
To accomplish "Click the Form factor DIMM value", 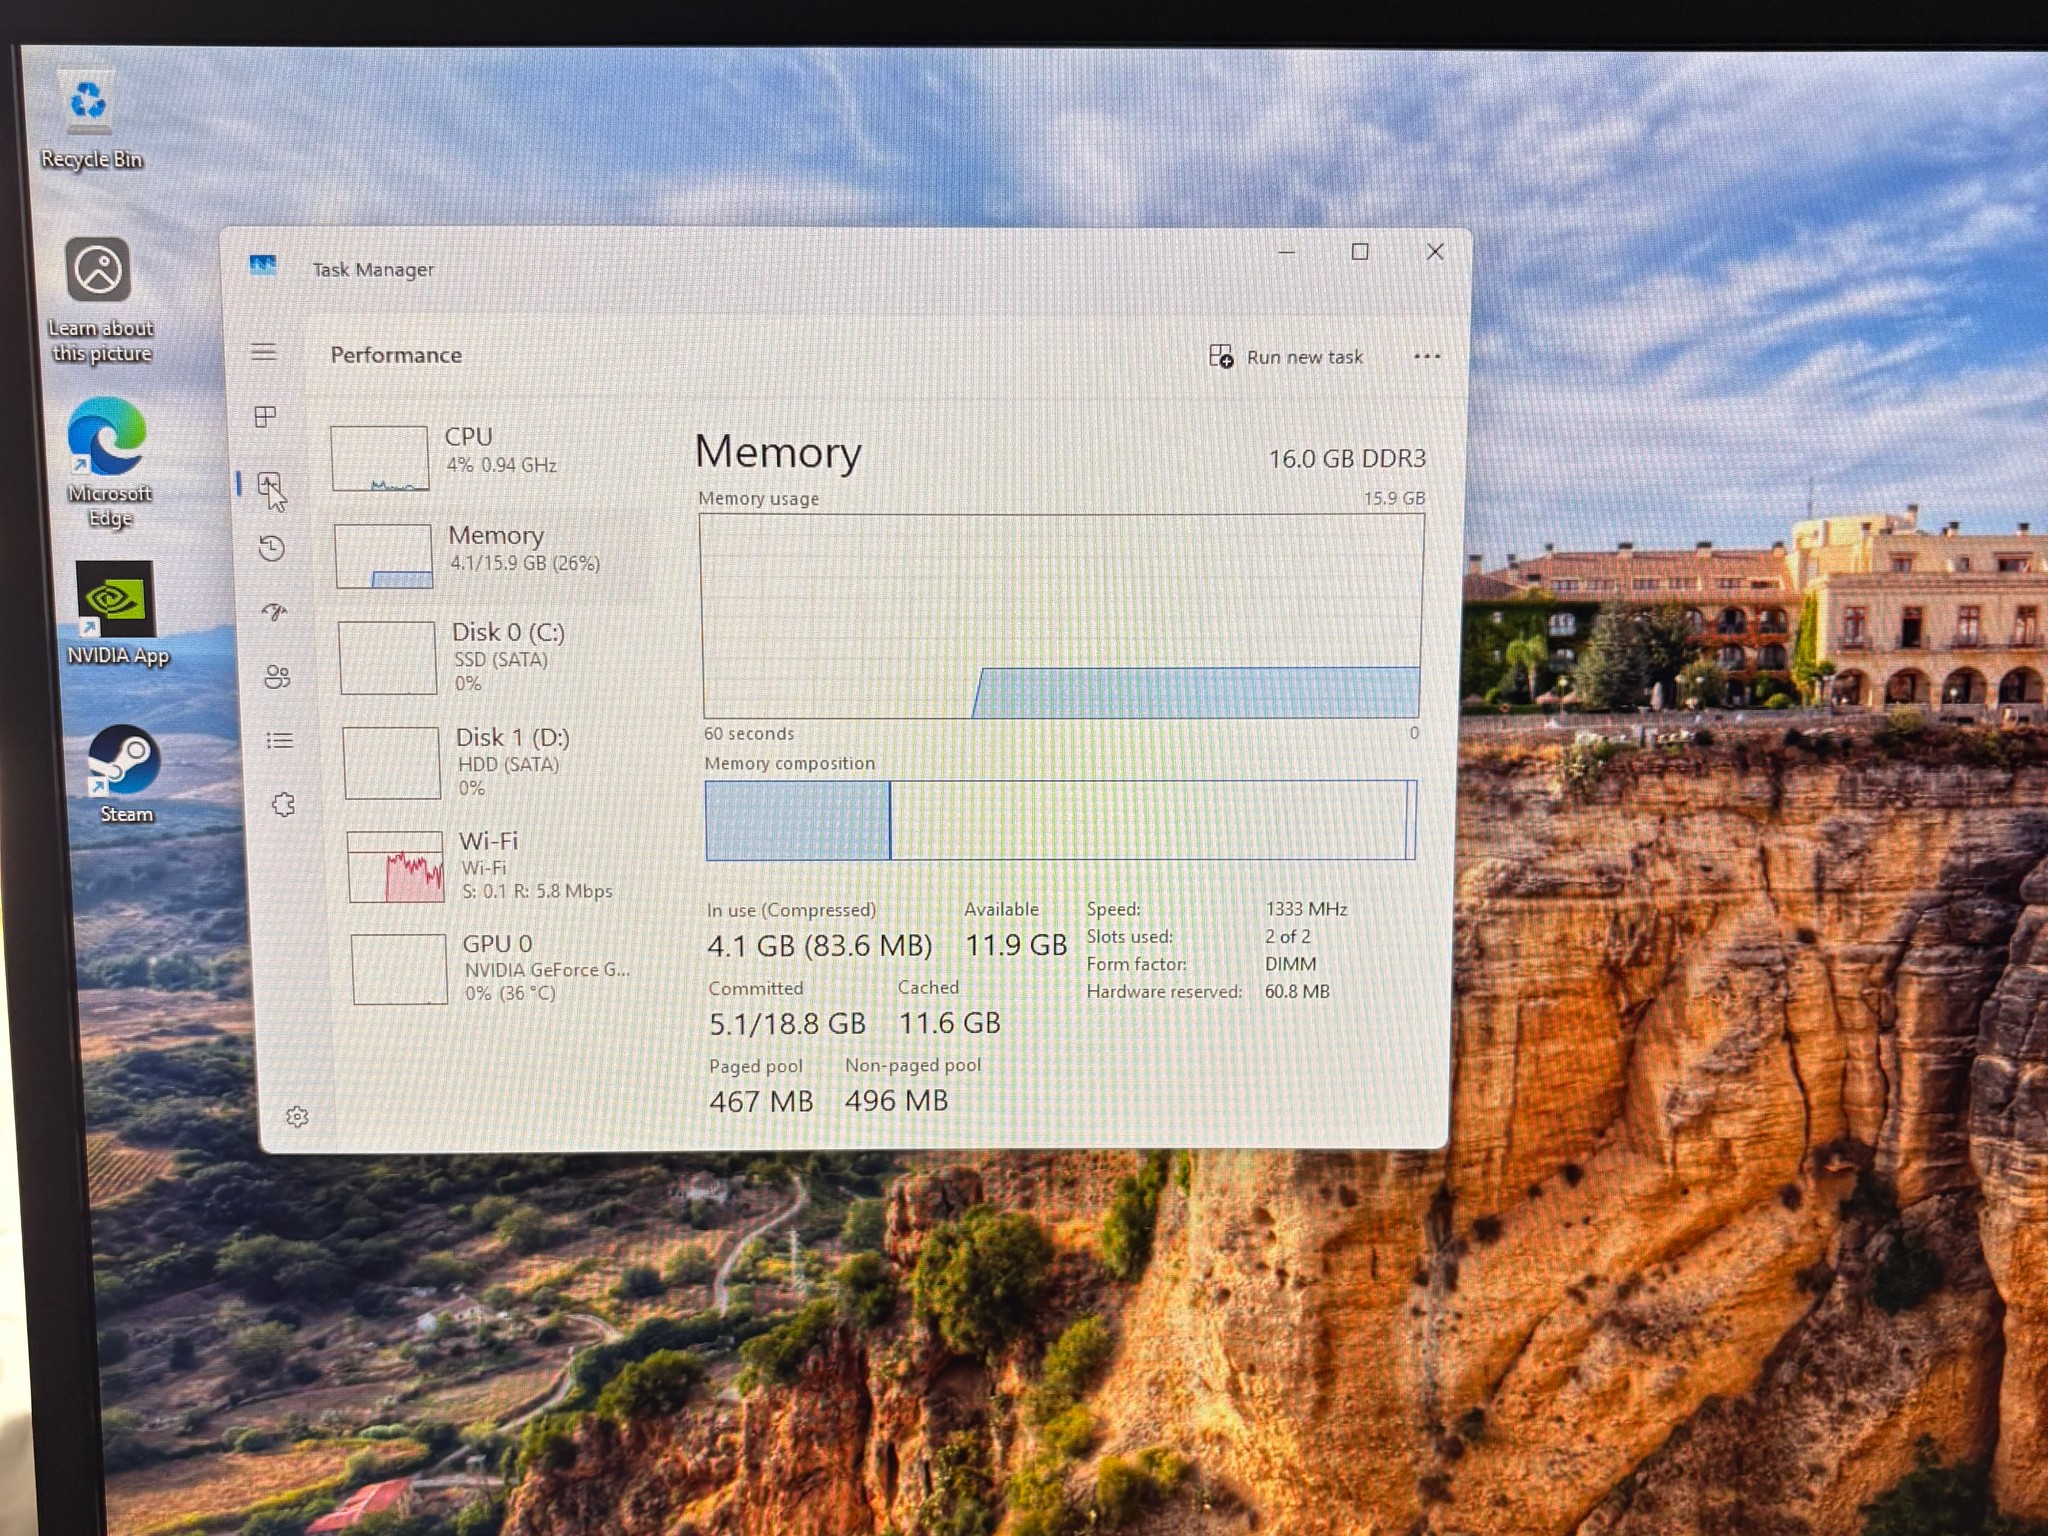I will click(1290, 964).
